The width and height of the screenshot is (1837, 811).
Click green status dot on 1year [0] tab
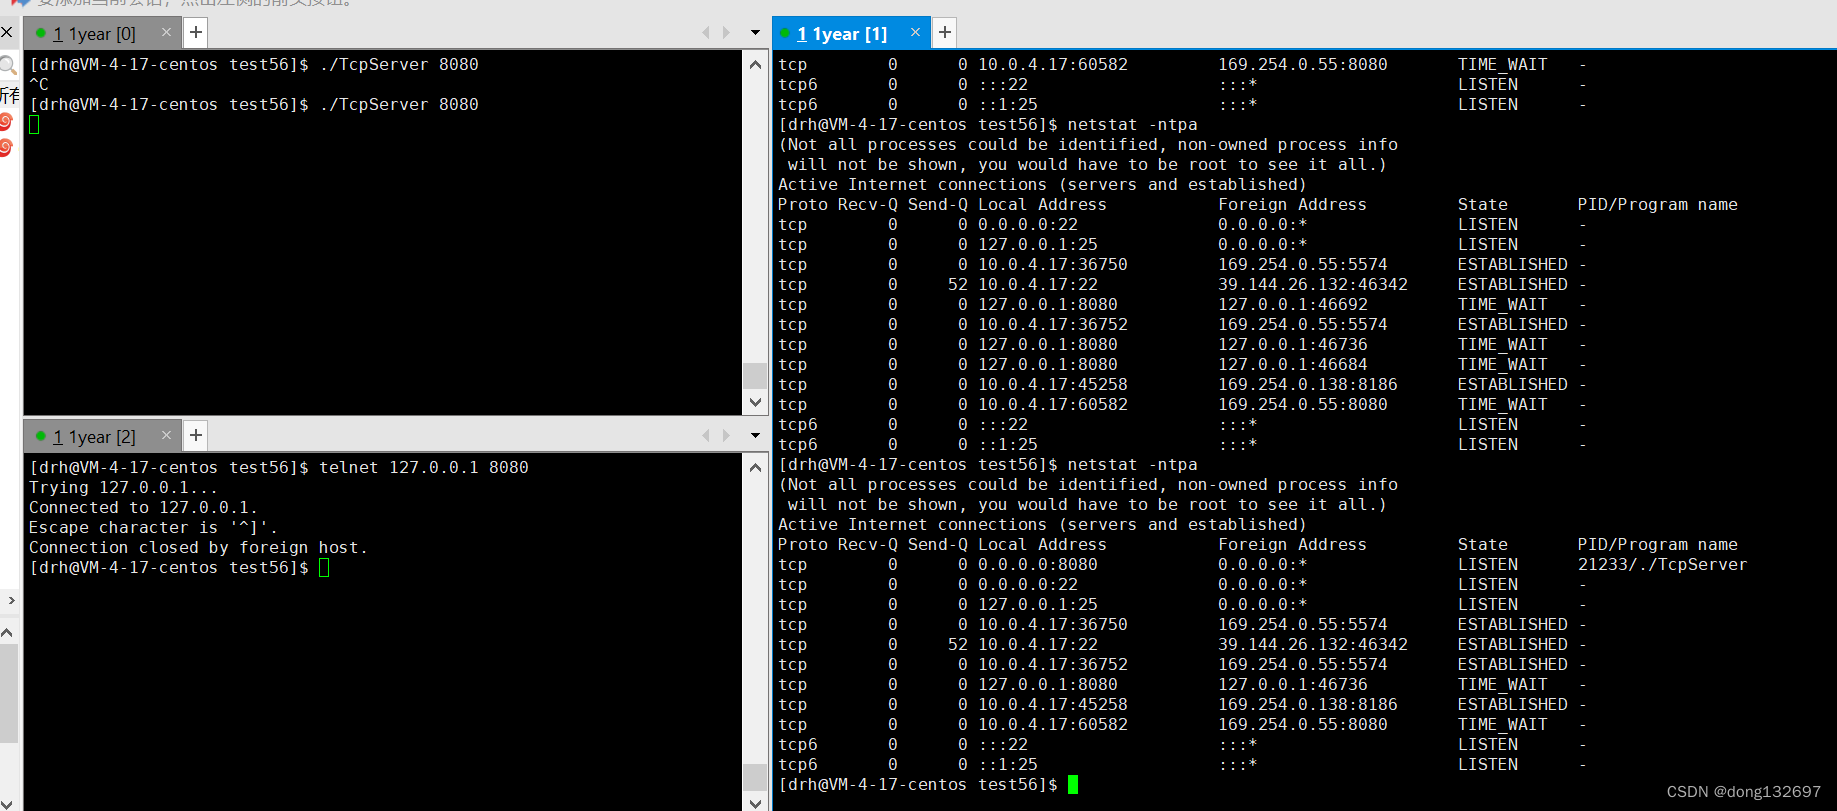point(40,33)
